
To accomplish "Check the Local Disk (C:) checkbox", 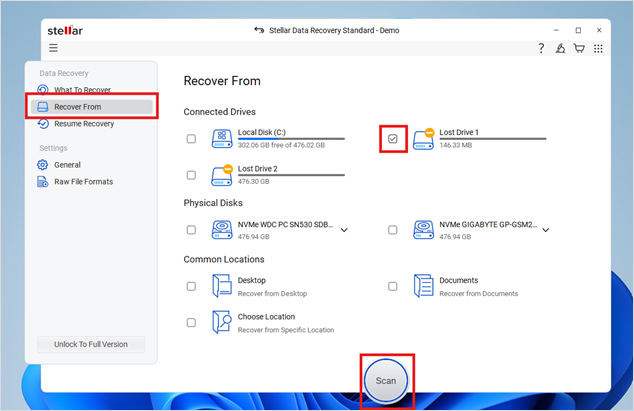I will (191, 139).
